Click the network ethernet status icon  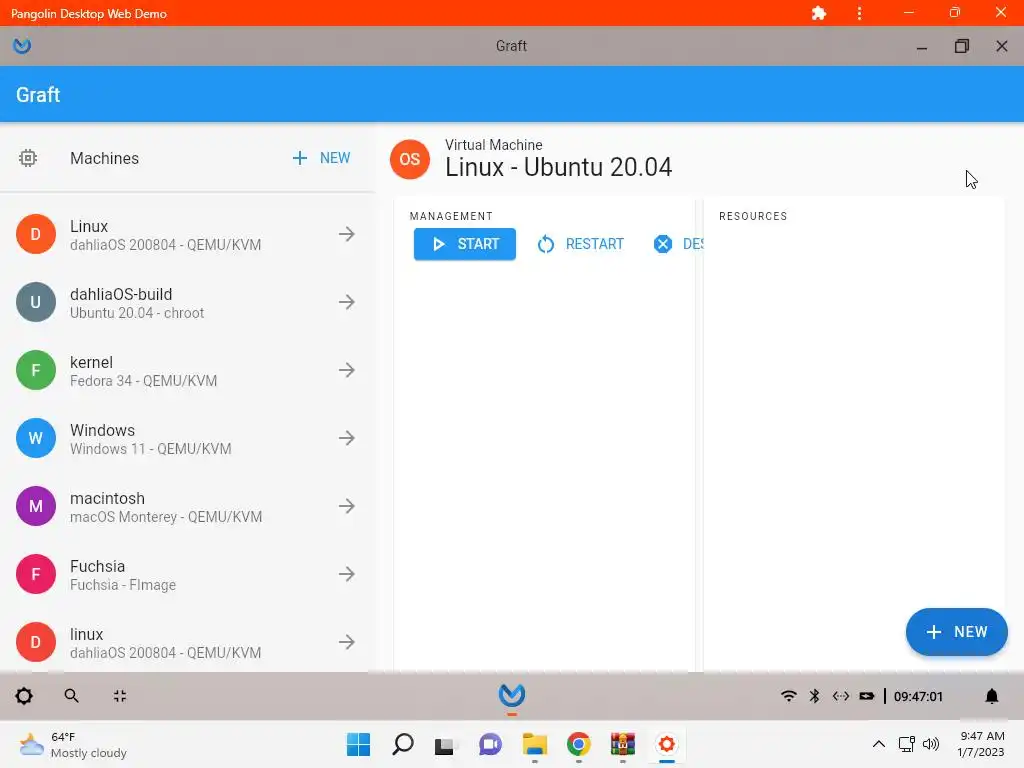[x=840, y=696]
